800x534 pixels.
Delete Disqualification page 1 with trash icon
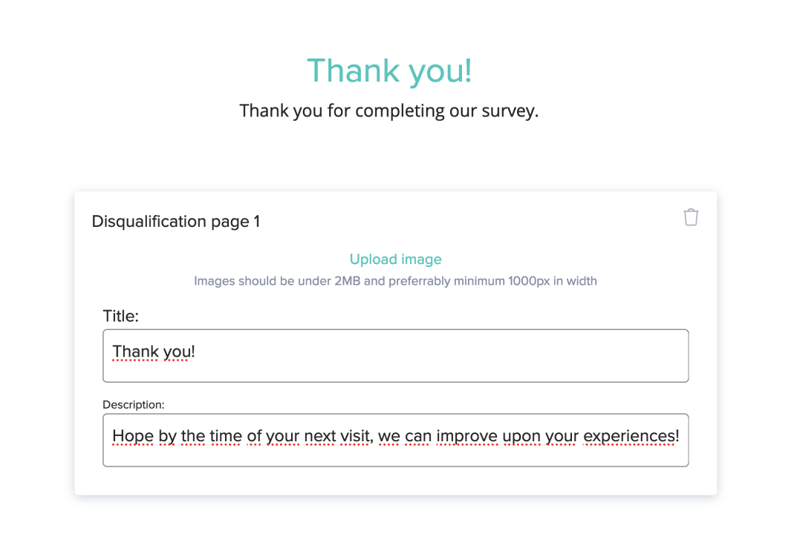click(x=691, y=217)
